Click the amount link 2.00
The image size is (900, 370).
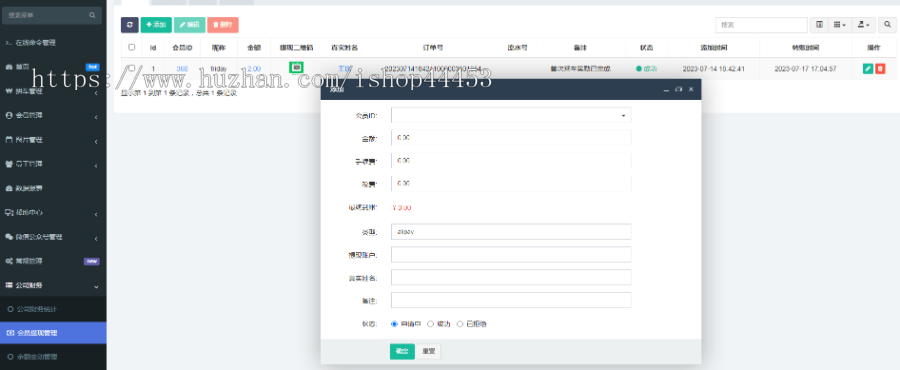click(x=254, y=69)
